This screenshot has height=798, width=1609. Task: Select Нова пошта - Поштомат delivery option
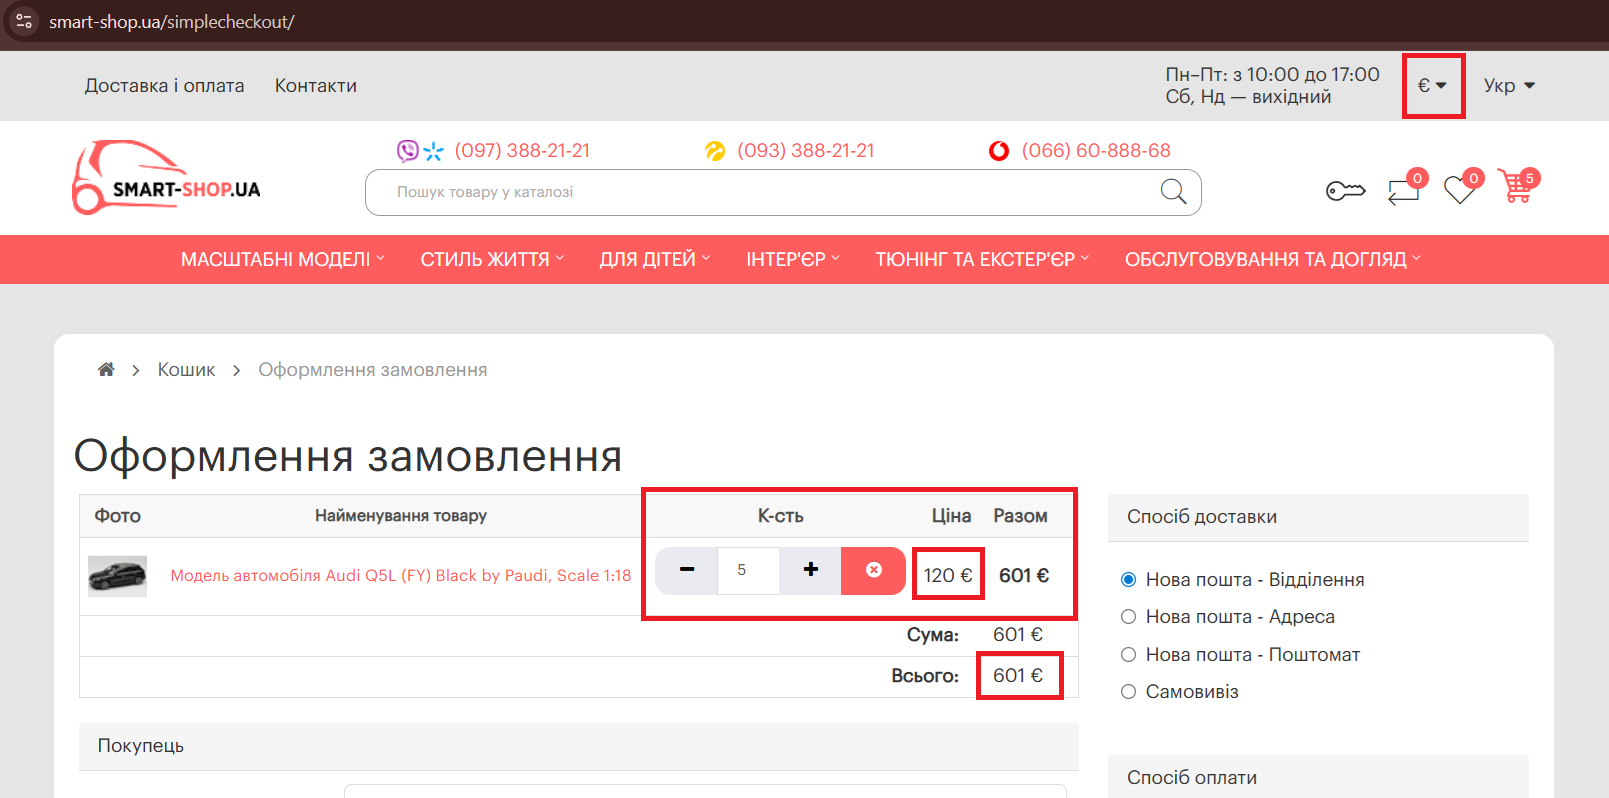pyautogui.click(x=1129, y=655)
